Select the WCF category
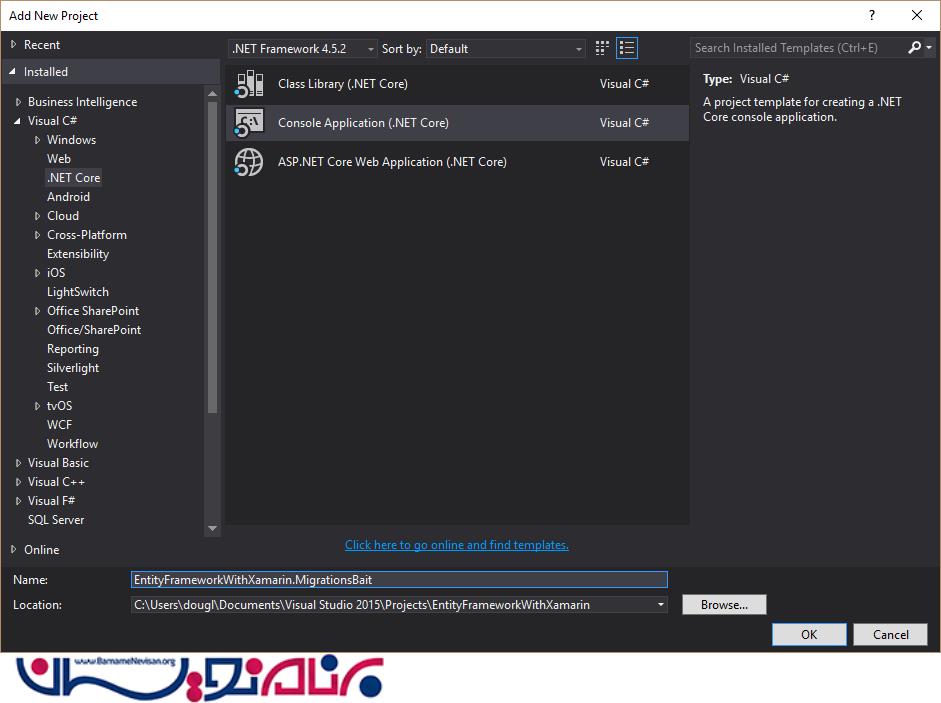941x703 pixels. coord(59,425)
